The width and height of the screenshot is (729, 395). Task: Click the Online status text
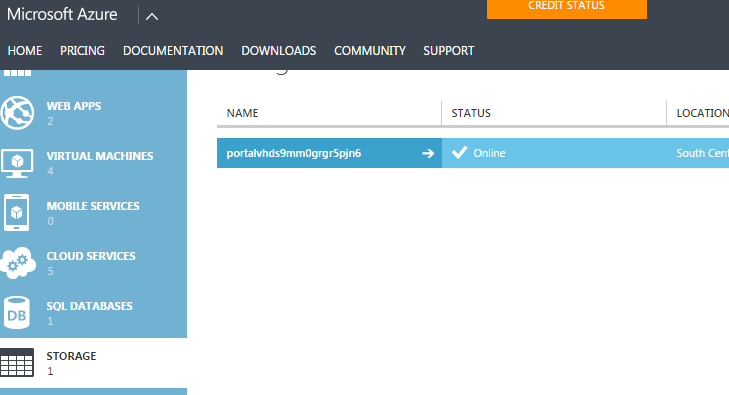coord(489,153)
